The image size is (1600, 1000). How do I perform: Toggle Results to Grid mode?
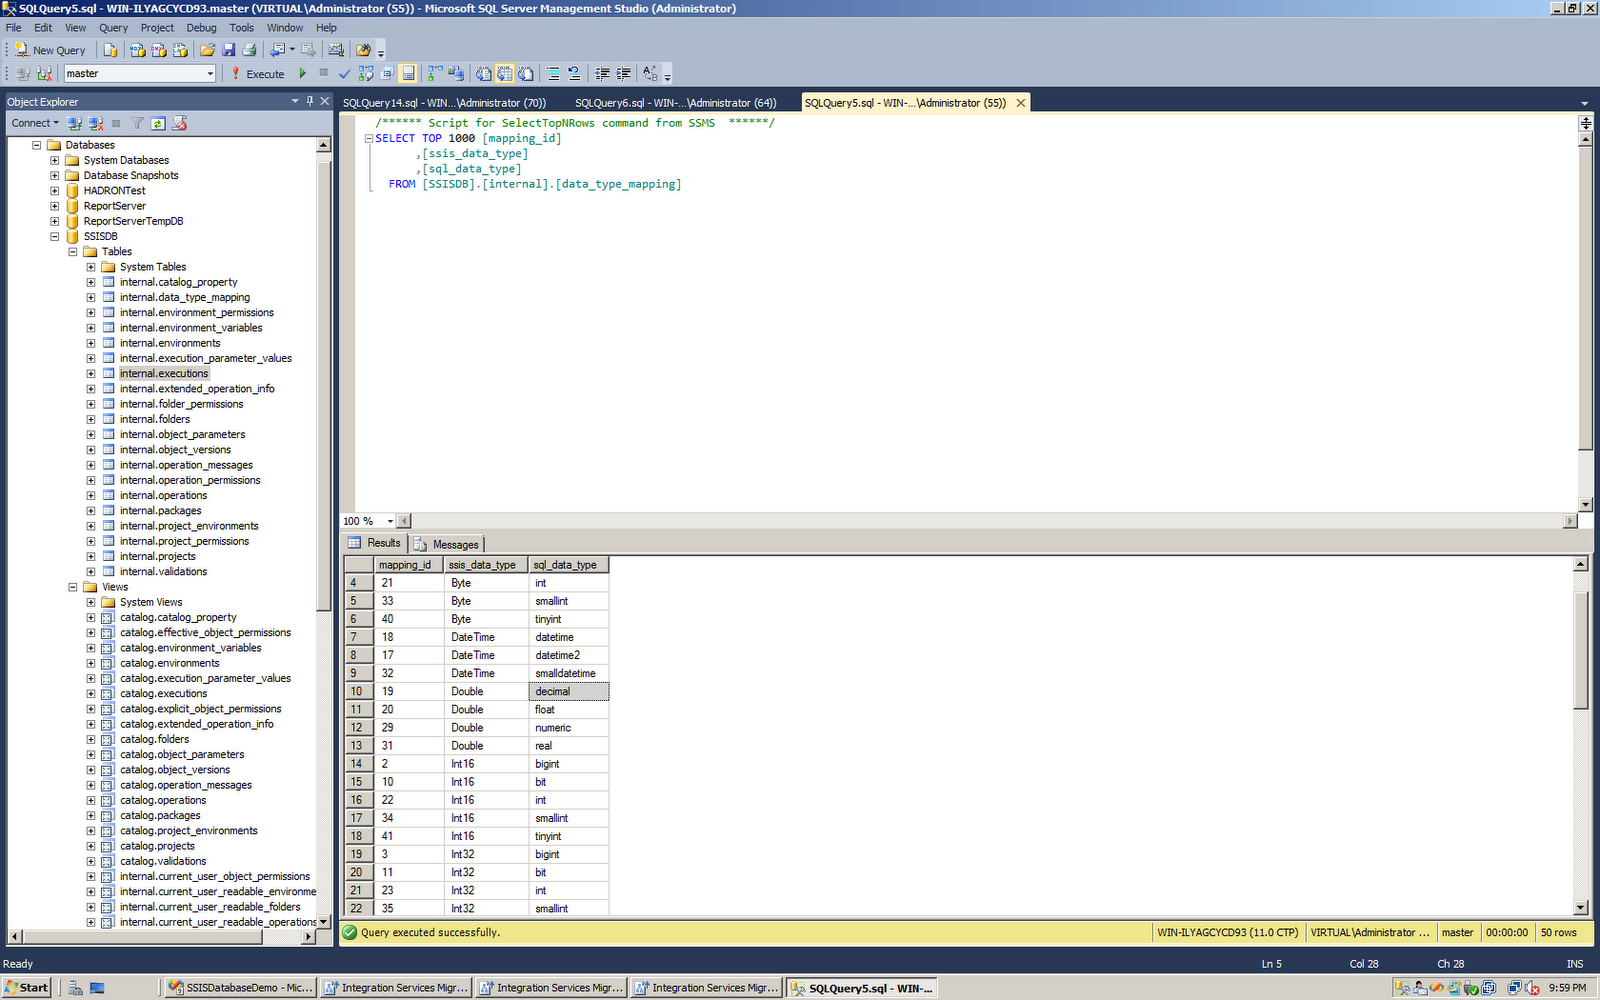coord(504,73)
